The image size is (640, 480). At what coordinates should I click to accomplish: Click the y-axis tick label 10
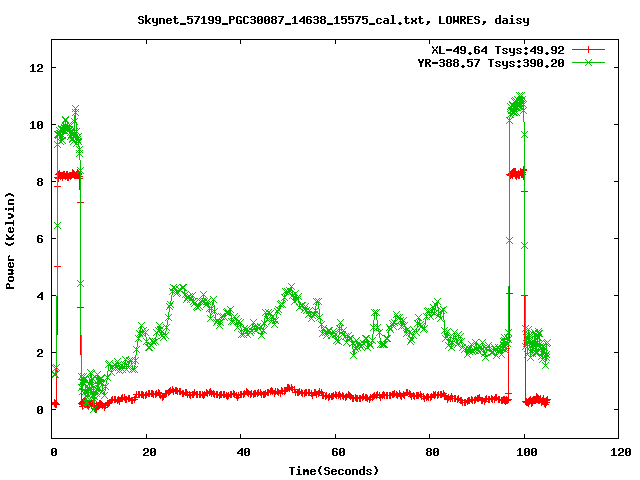[x=36, y=125]
